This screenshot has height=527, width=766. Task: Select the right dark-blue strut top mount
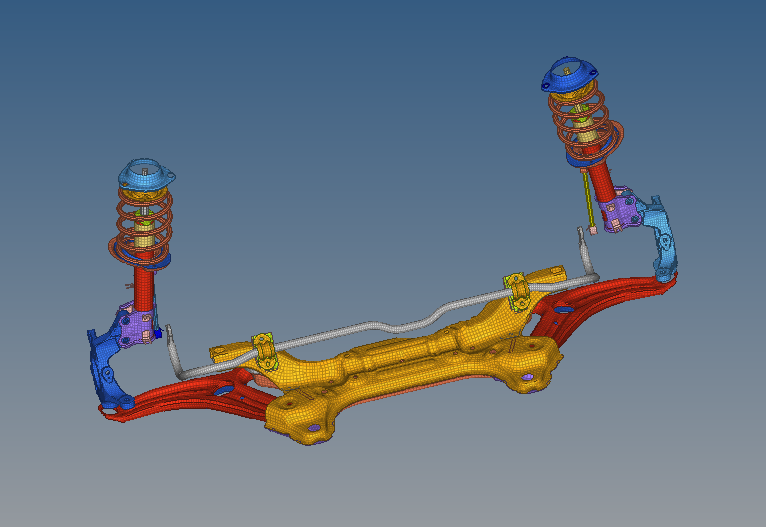tap(570, 74)
